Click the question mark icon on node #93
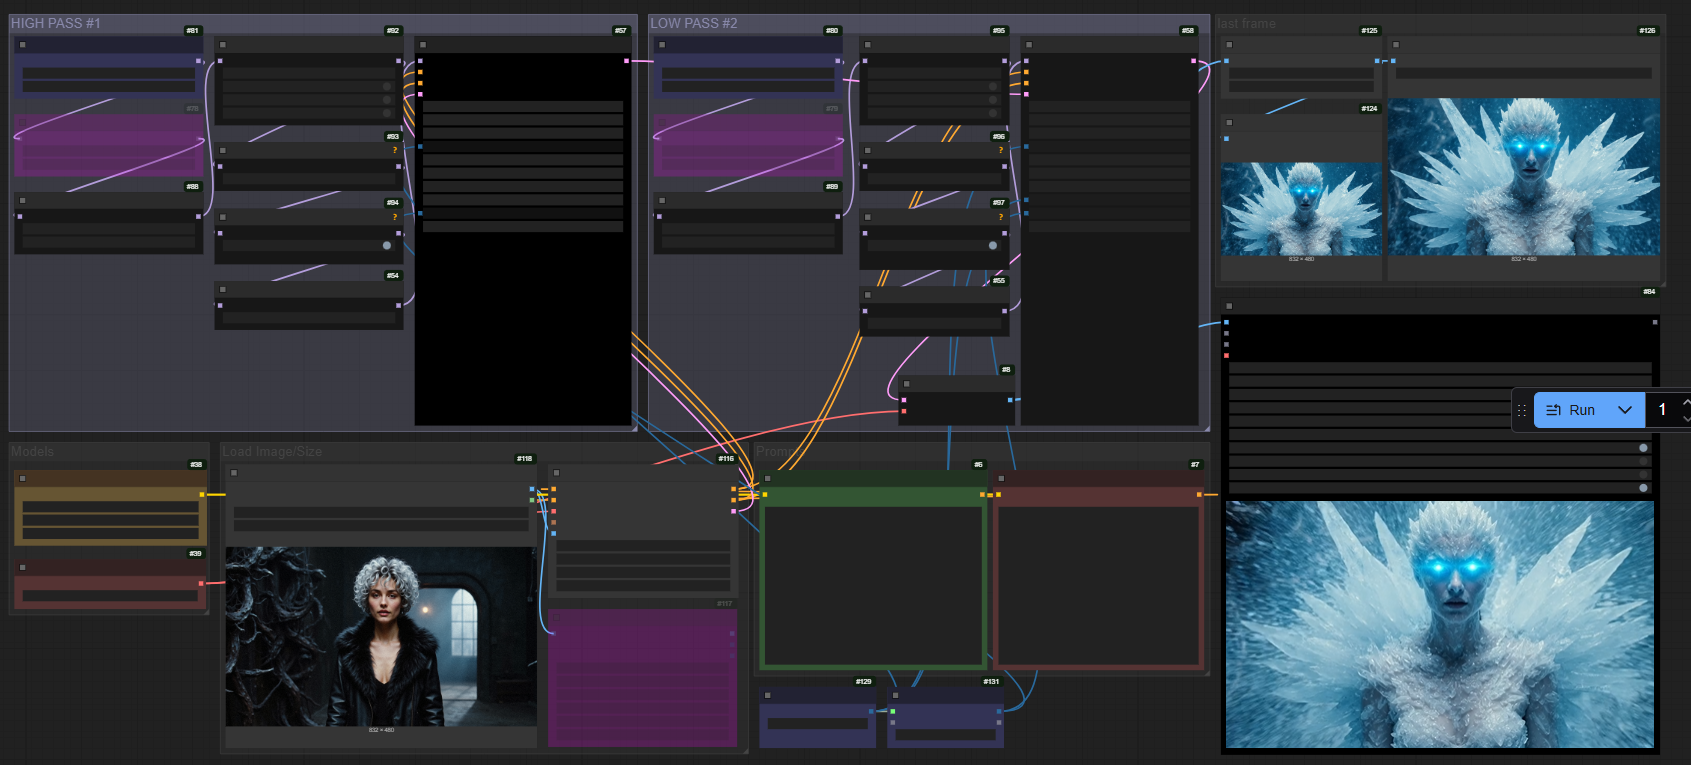 click(395, 150)
